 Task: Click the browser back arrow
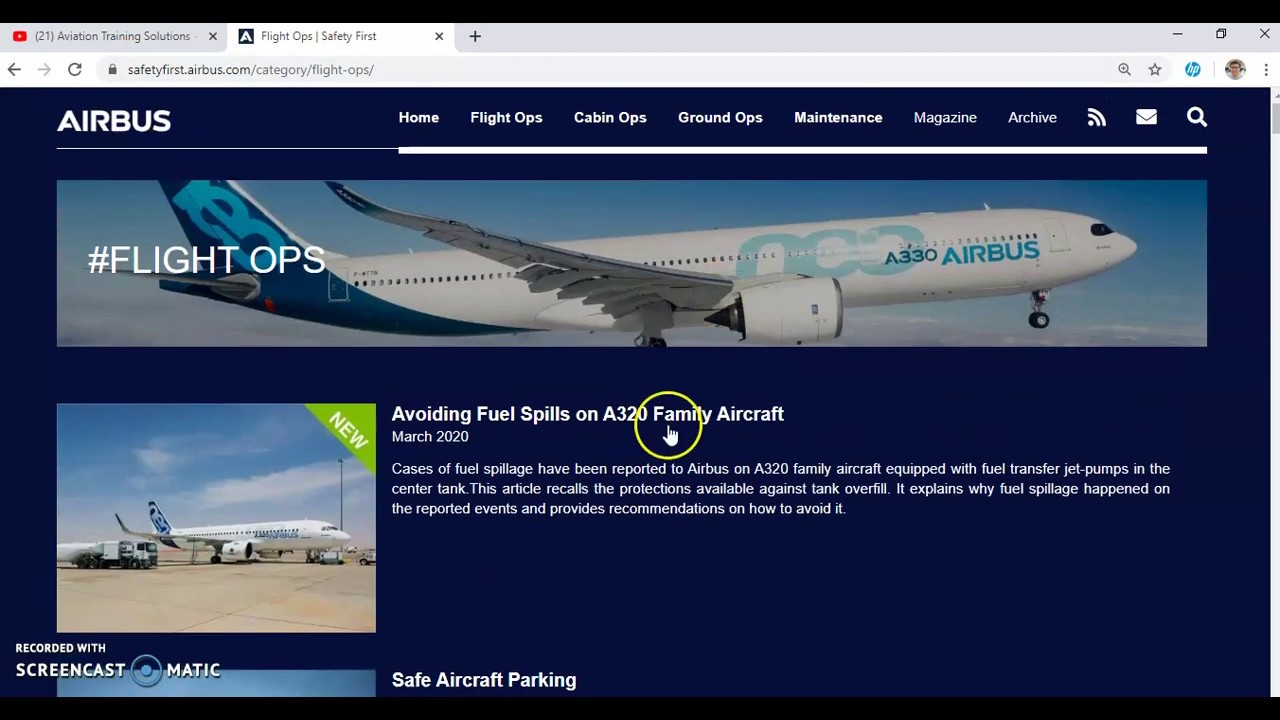(14, 69)
